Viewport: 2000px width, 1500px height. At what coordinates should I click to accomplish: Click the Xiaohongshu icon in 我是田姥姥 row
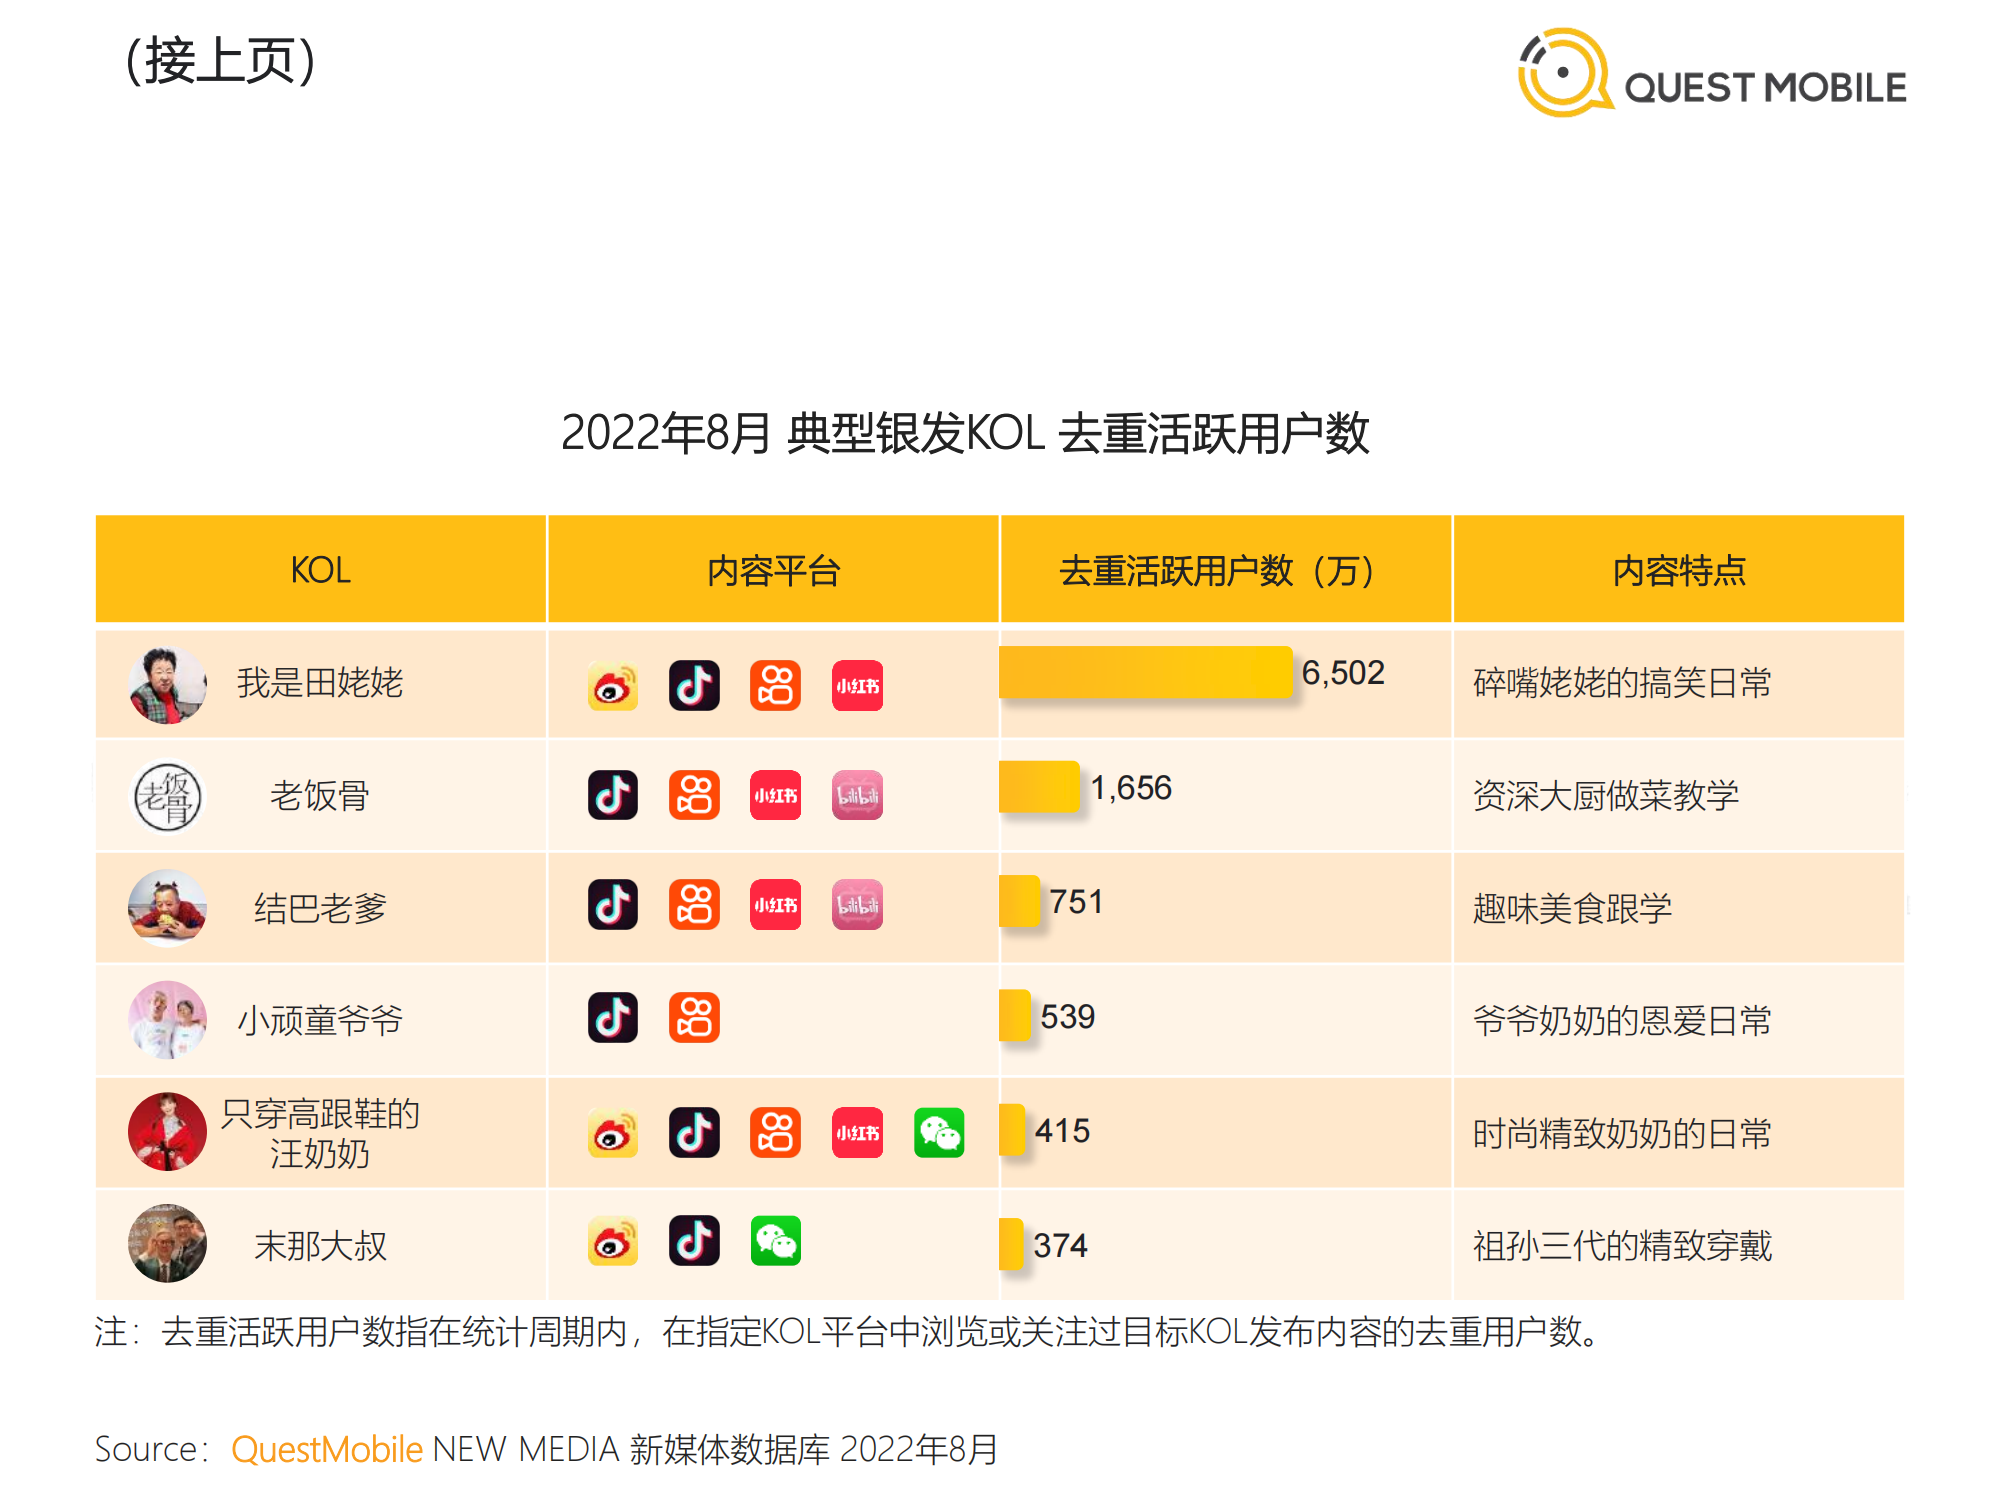pos(857,686)
